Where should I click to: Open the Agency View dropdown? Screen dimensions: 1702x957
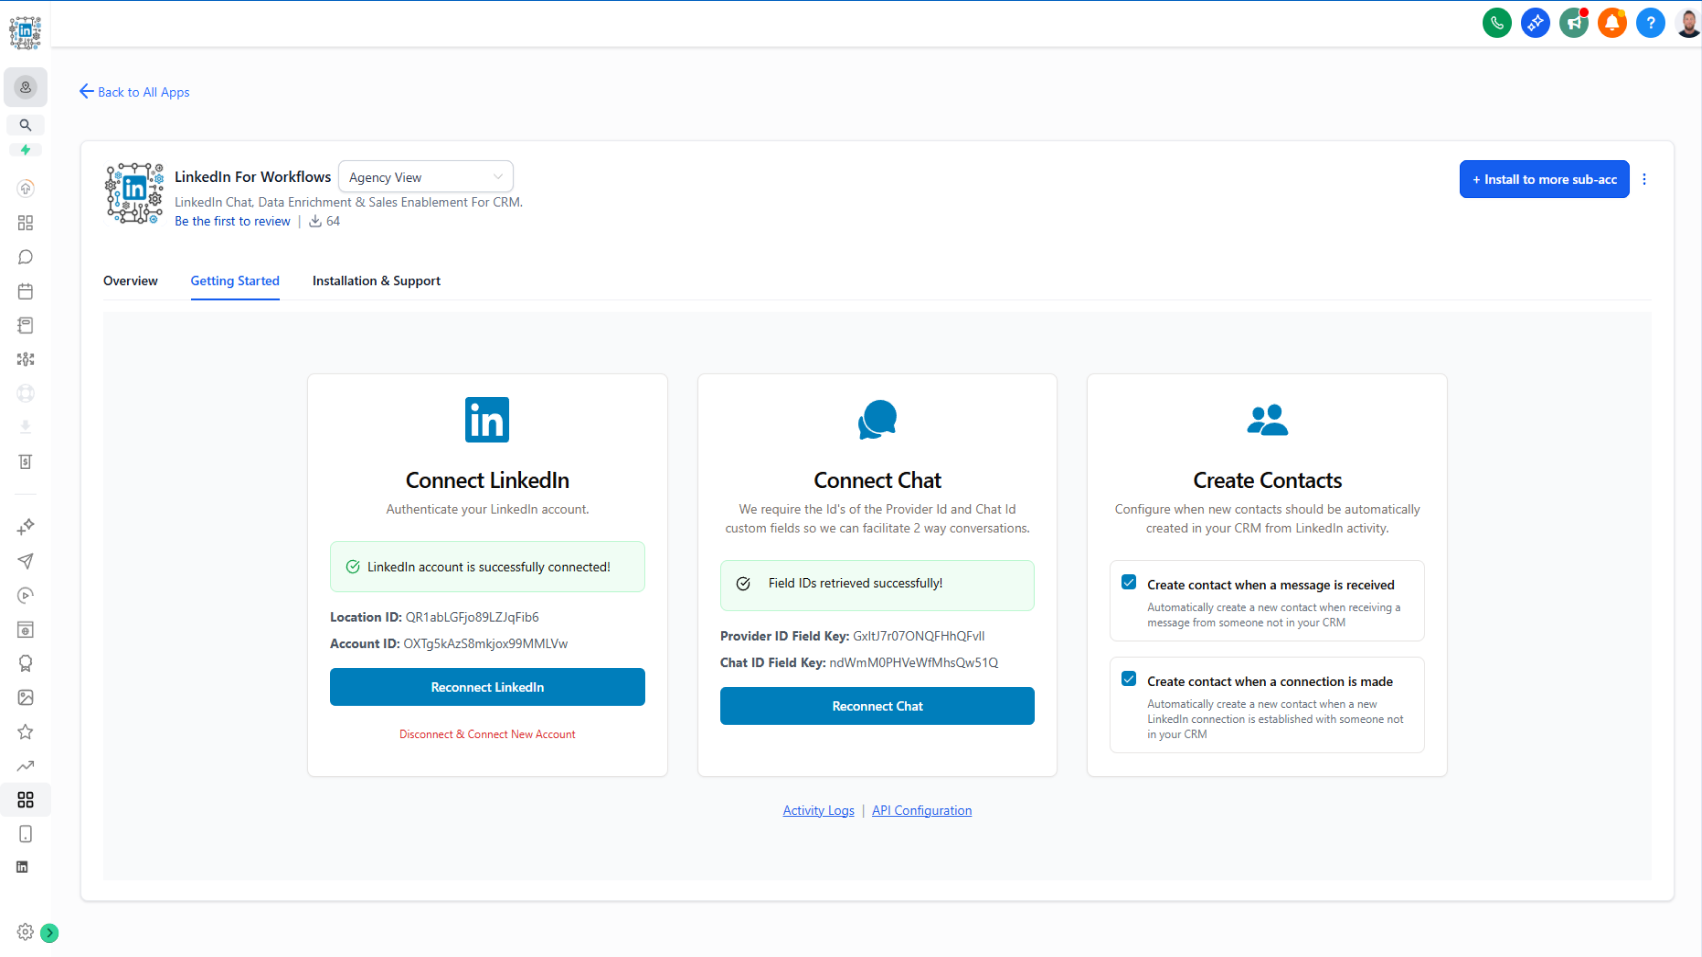pos(425,177)
